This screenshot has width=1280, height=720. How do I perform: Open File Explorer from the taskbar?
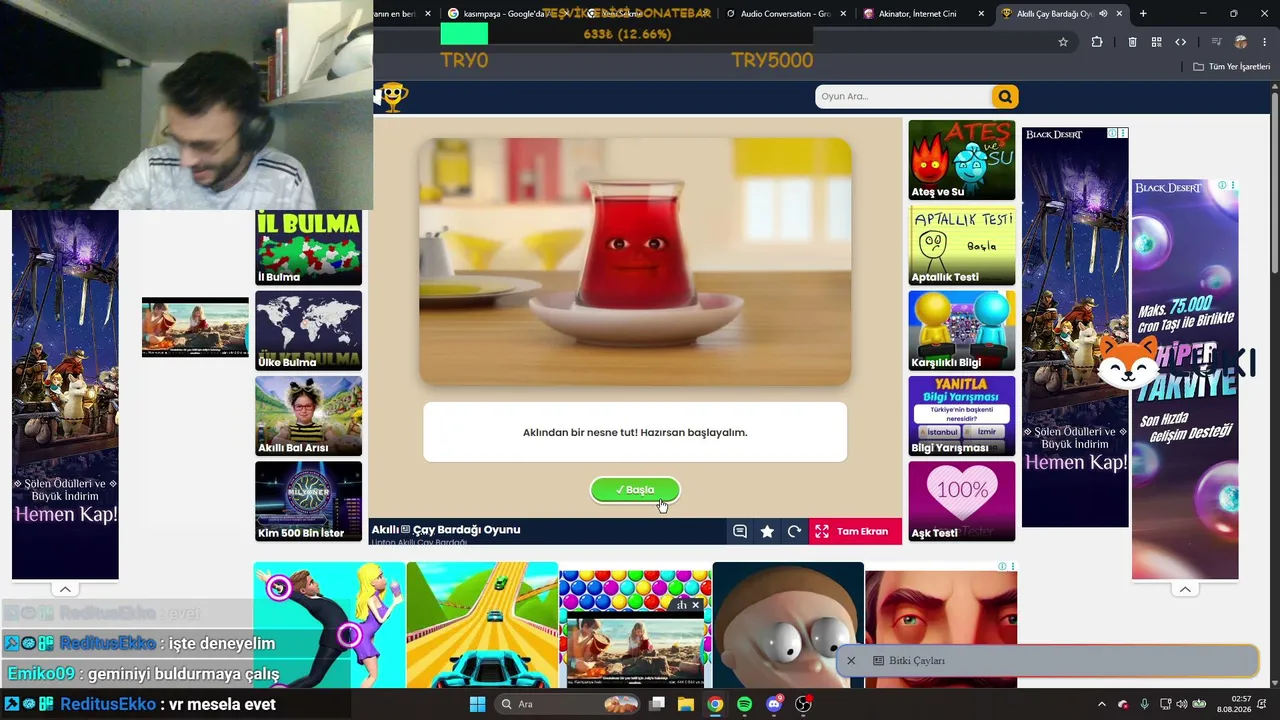[686, 704]
